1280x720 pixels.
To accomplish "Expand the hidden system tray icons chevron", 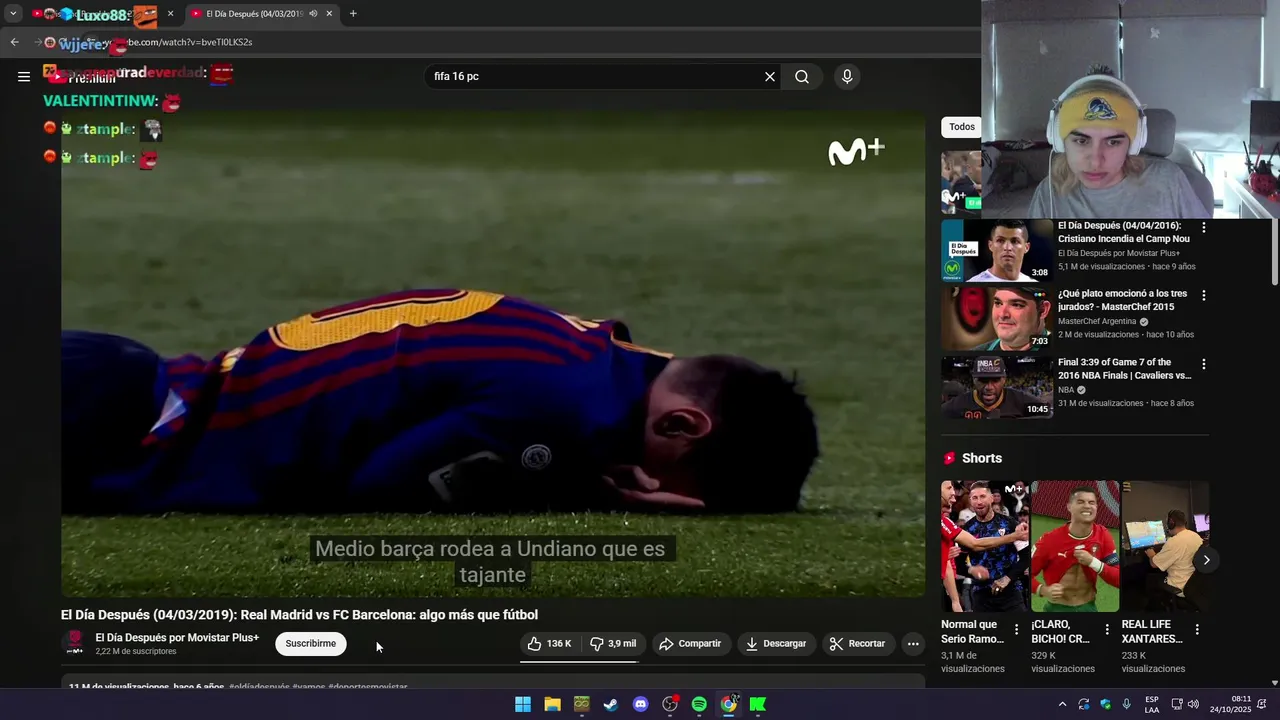I will pyautogui.click(x=1062, y=704).
